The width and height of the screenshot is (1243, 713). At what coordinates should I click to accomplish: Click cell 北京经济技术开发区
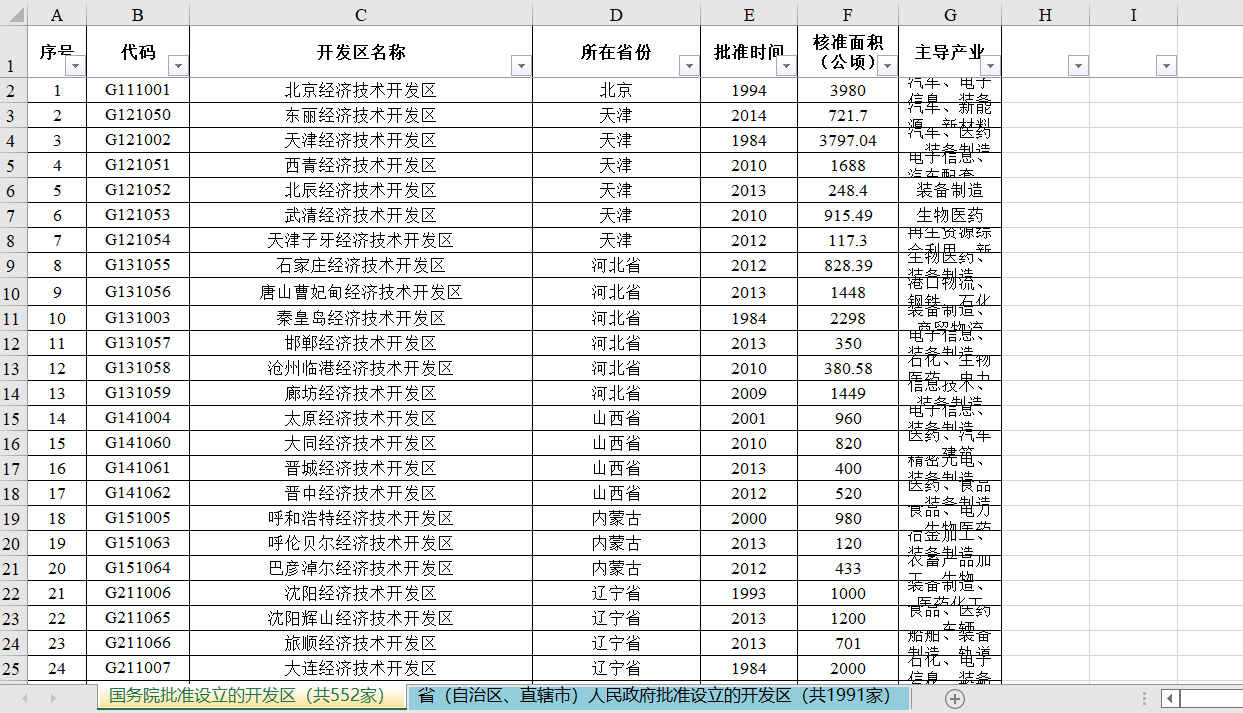[x=361, y=90]
